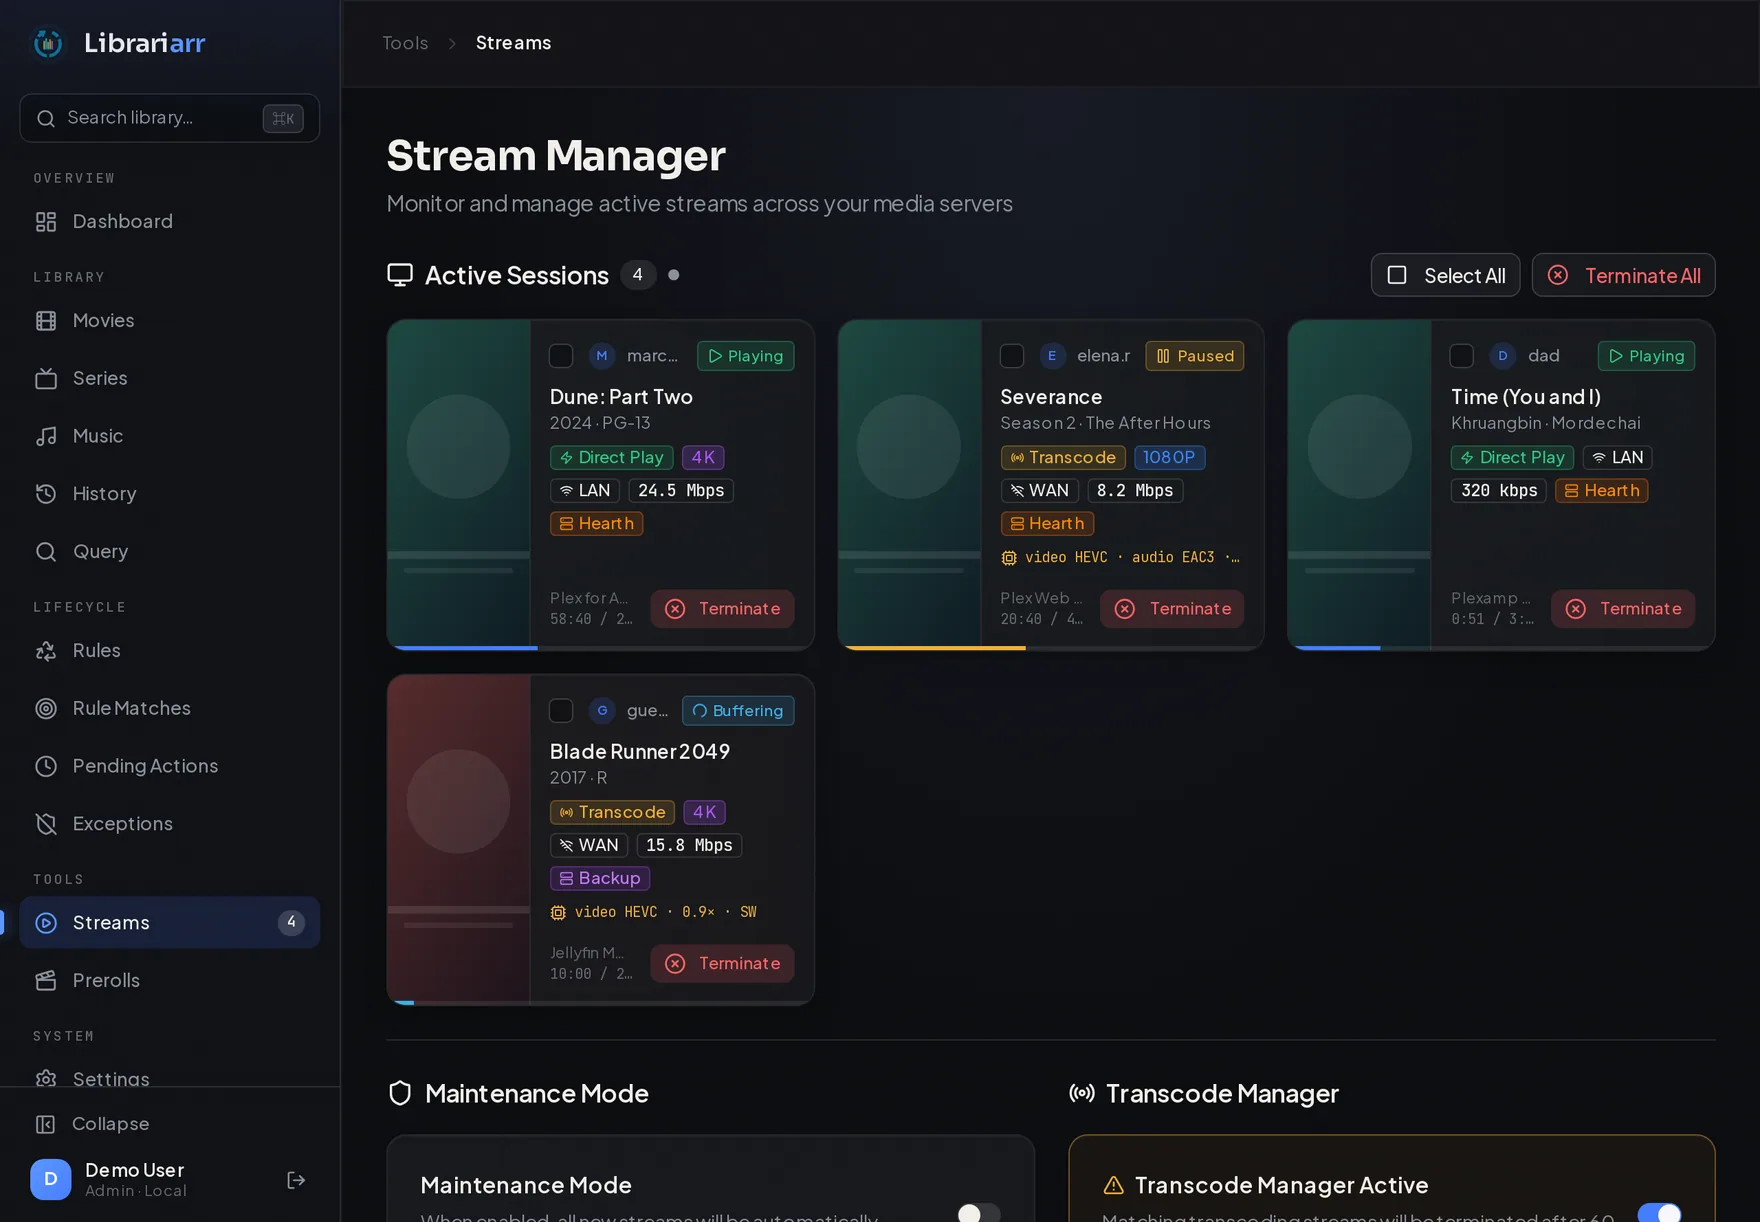Click the Blade Runner 2049 poster thumbnail
This screenshot has height=1222, width=1760.
[459, 839]
